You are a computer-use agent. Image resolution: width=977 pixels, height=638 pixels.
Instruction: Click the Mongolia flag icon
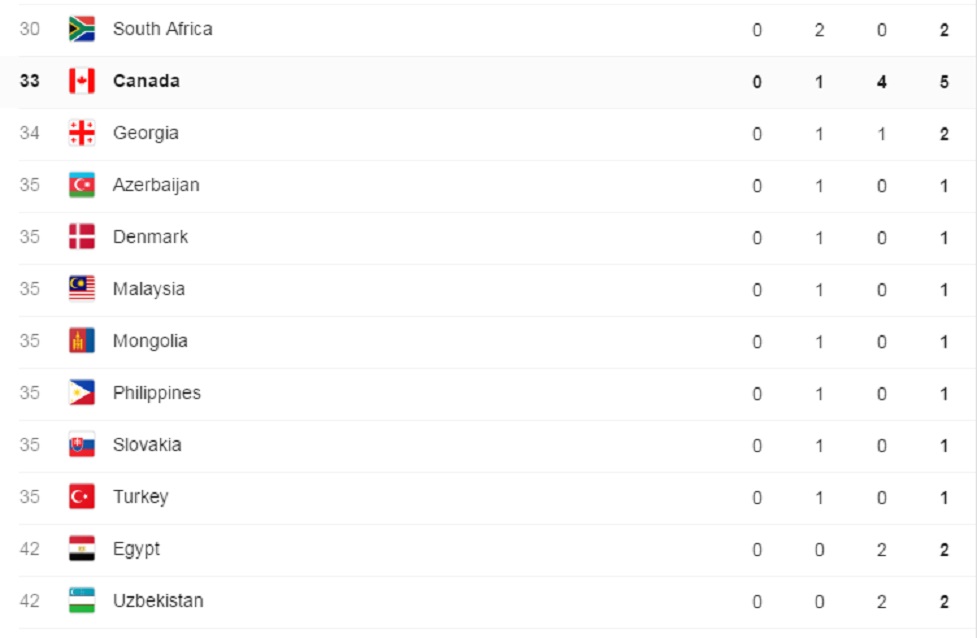(82, 341)
